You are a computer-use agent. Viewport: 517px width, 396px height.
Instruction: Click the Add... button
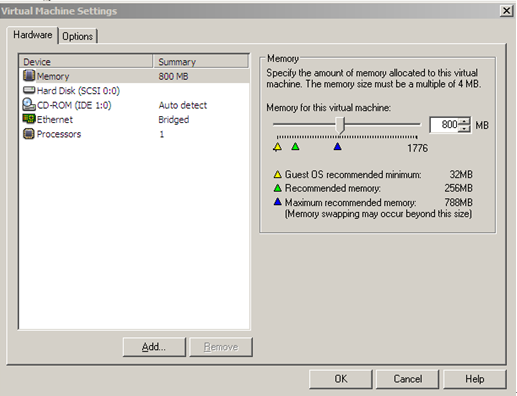pyautogui.click(x=154, y=347)
